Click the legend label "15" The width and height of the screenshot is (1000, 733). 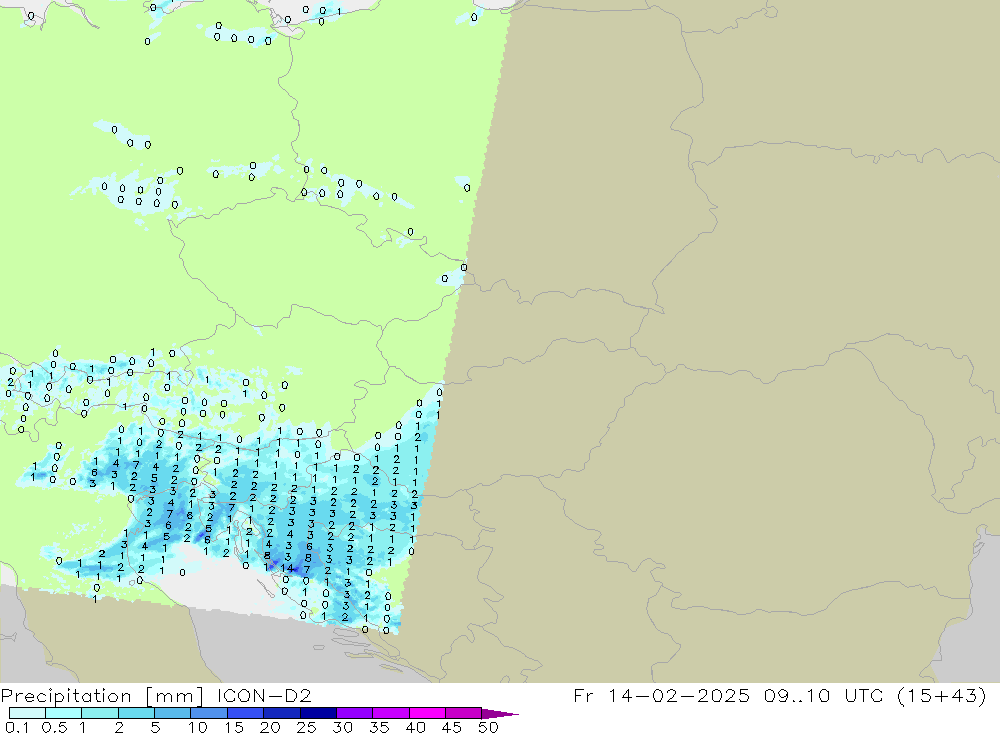(234, 727)
